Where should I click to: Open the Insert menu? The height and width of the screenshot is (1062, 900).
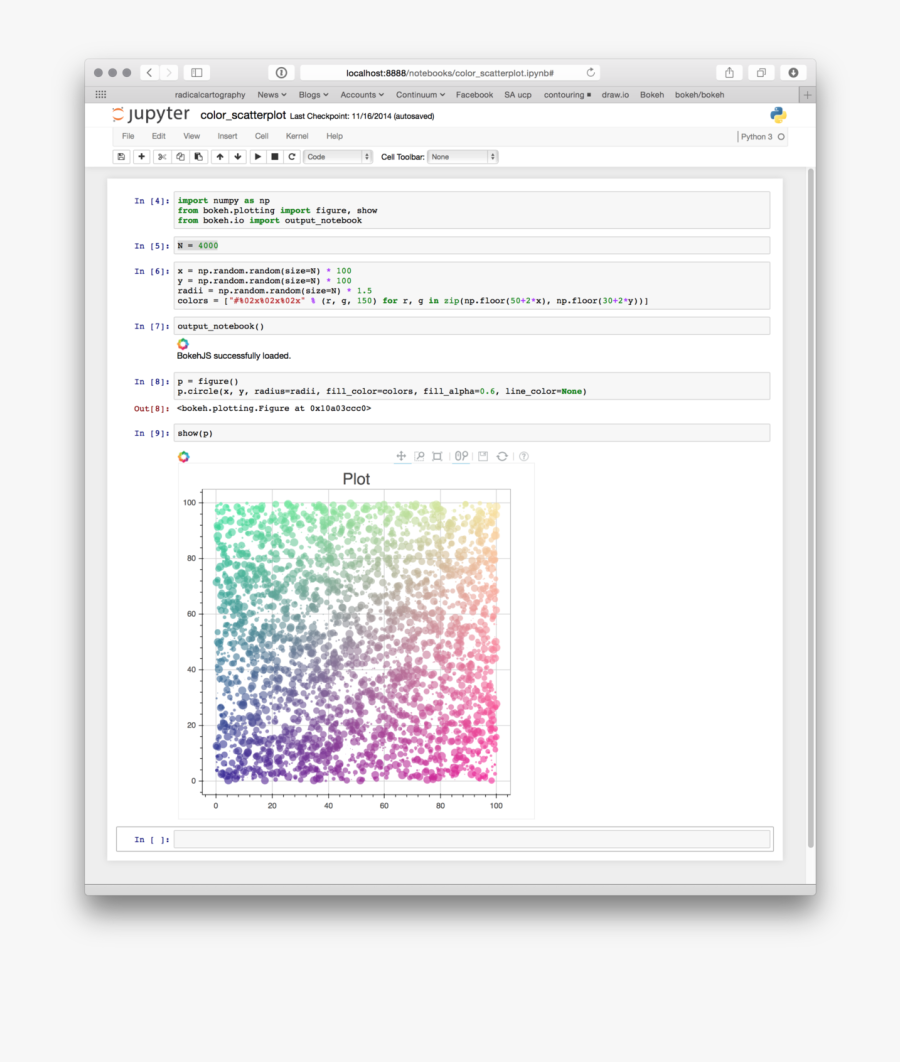click(x=227, y=136)
